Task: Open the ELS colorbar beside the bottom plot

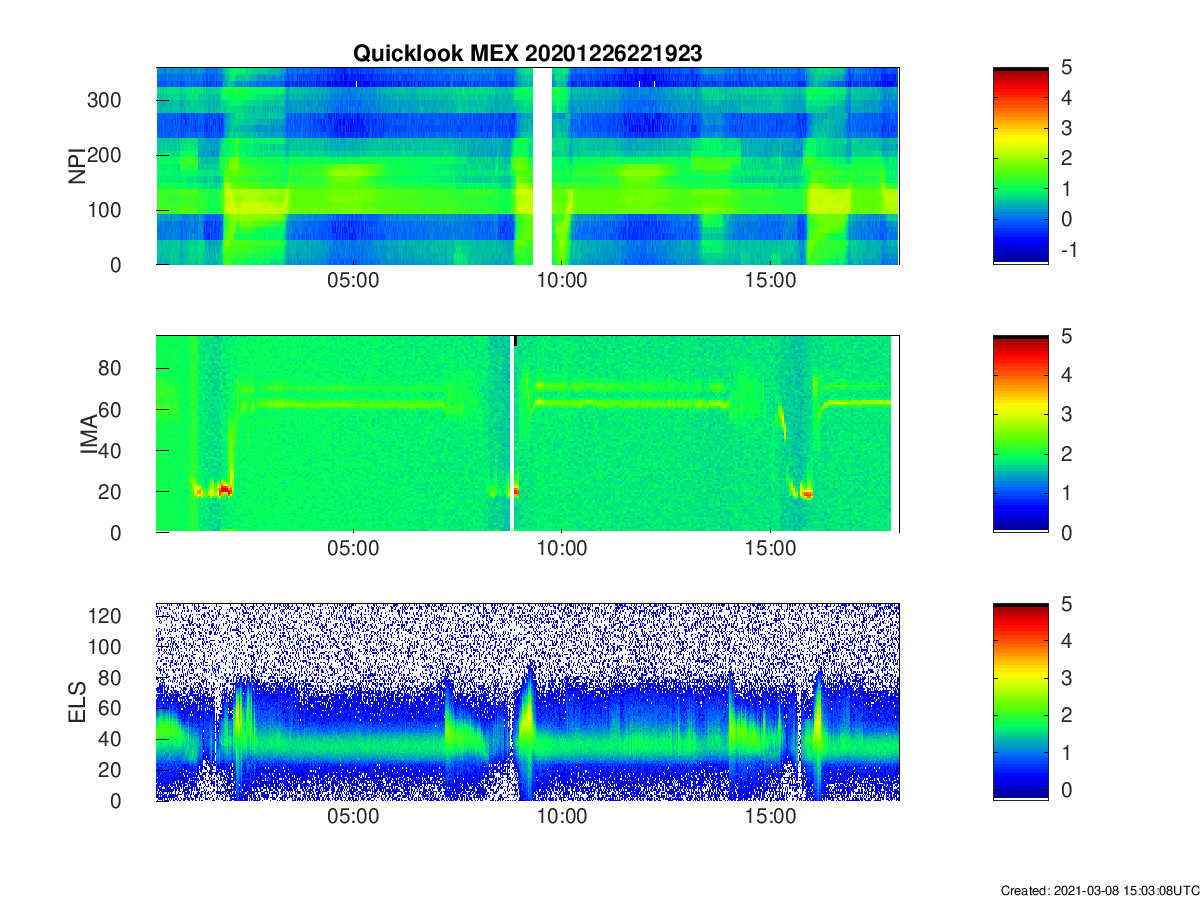Action: click(x=1021, y=702)
